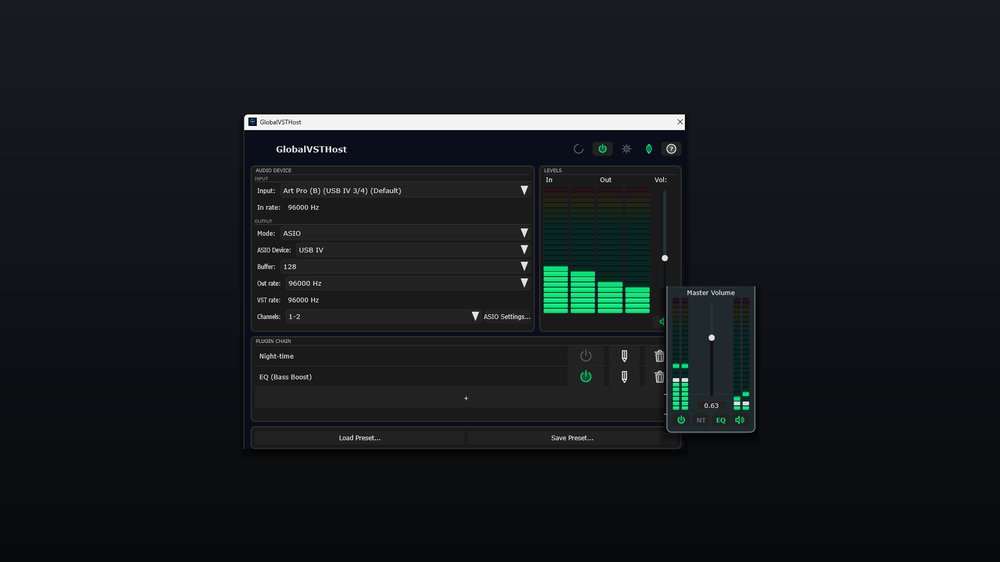Expand the Channels dropdown

pos(383,316)
